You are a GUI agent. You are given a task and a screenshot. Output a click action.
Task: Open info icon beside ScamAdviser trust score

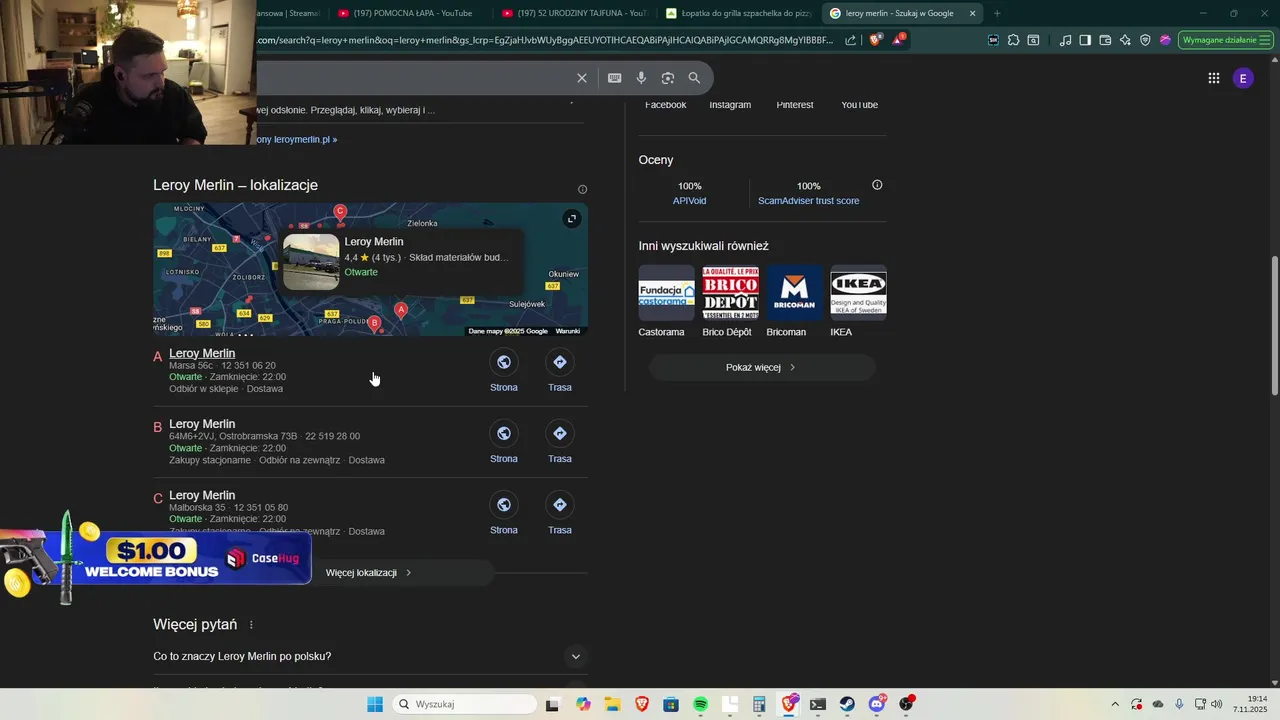tap(877, 185)
